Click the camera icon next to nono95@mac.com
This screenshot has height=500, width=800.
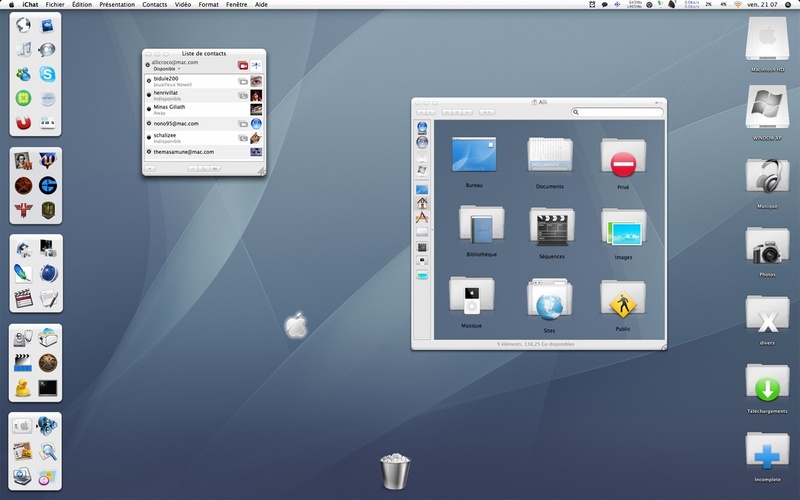click(x=243, y=124)
